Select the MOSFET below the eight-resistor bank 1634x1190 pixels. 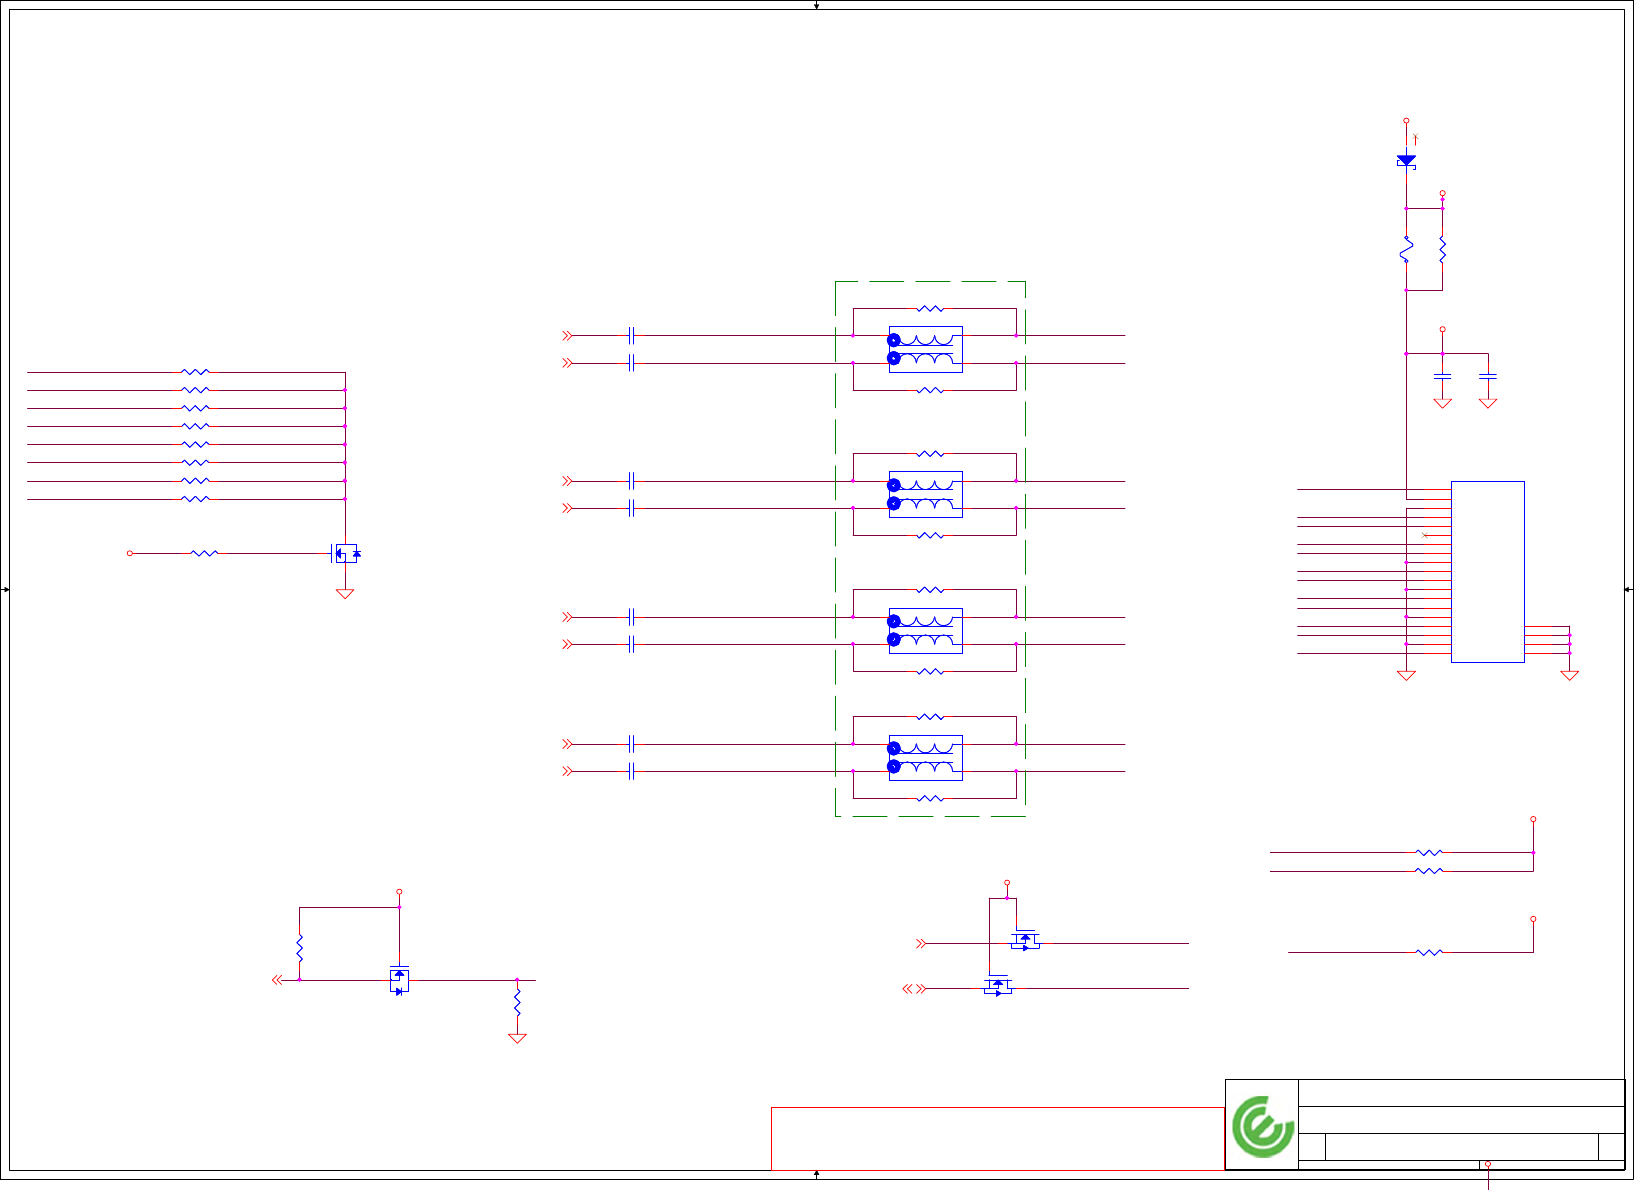point(346,553)
